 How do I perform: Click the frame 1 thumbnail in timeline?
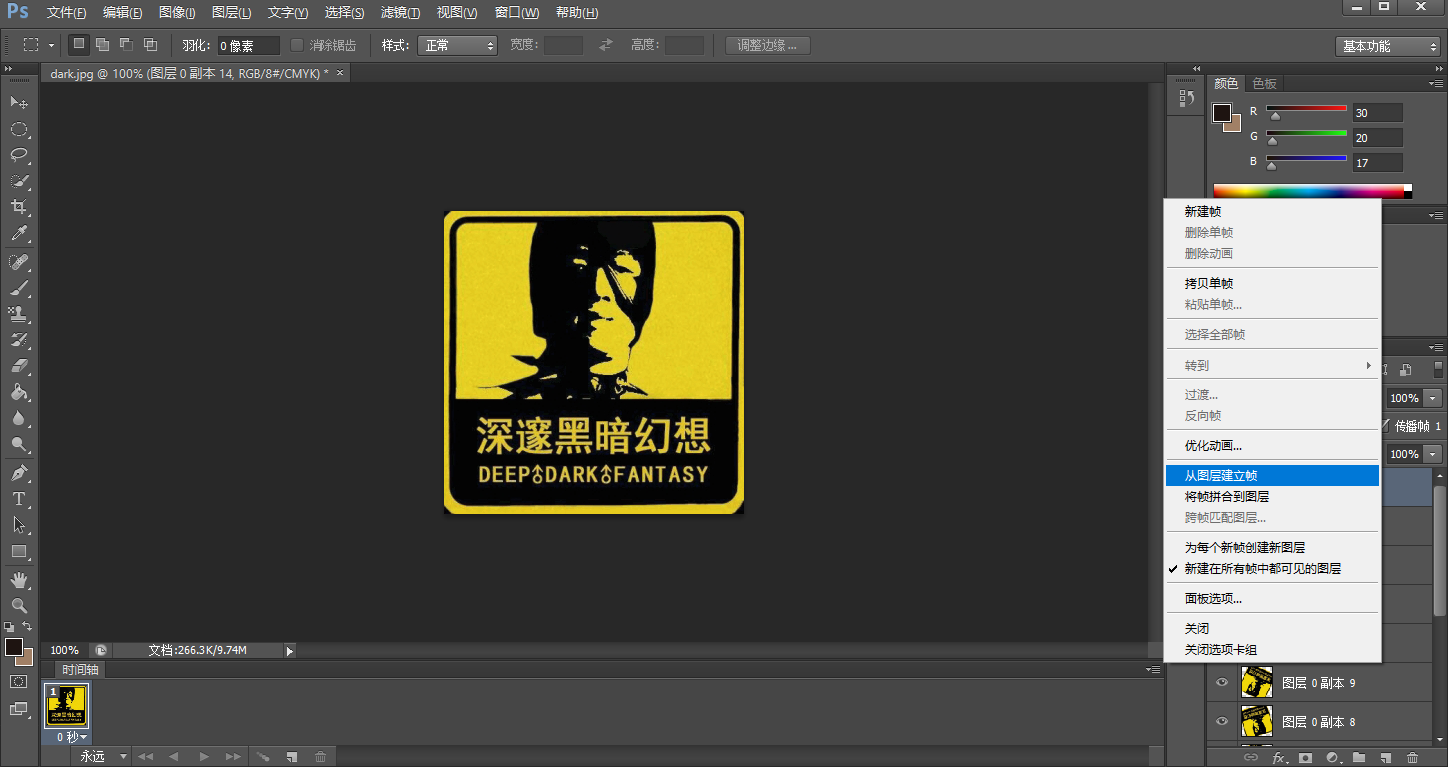point(67,706)
